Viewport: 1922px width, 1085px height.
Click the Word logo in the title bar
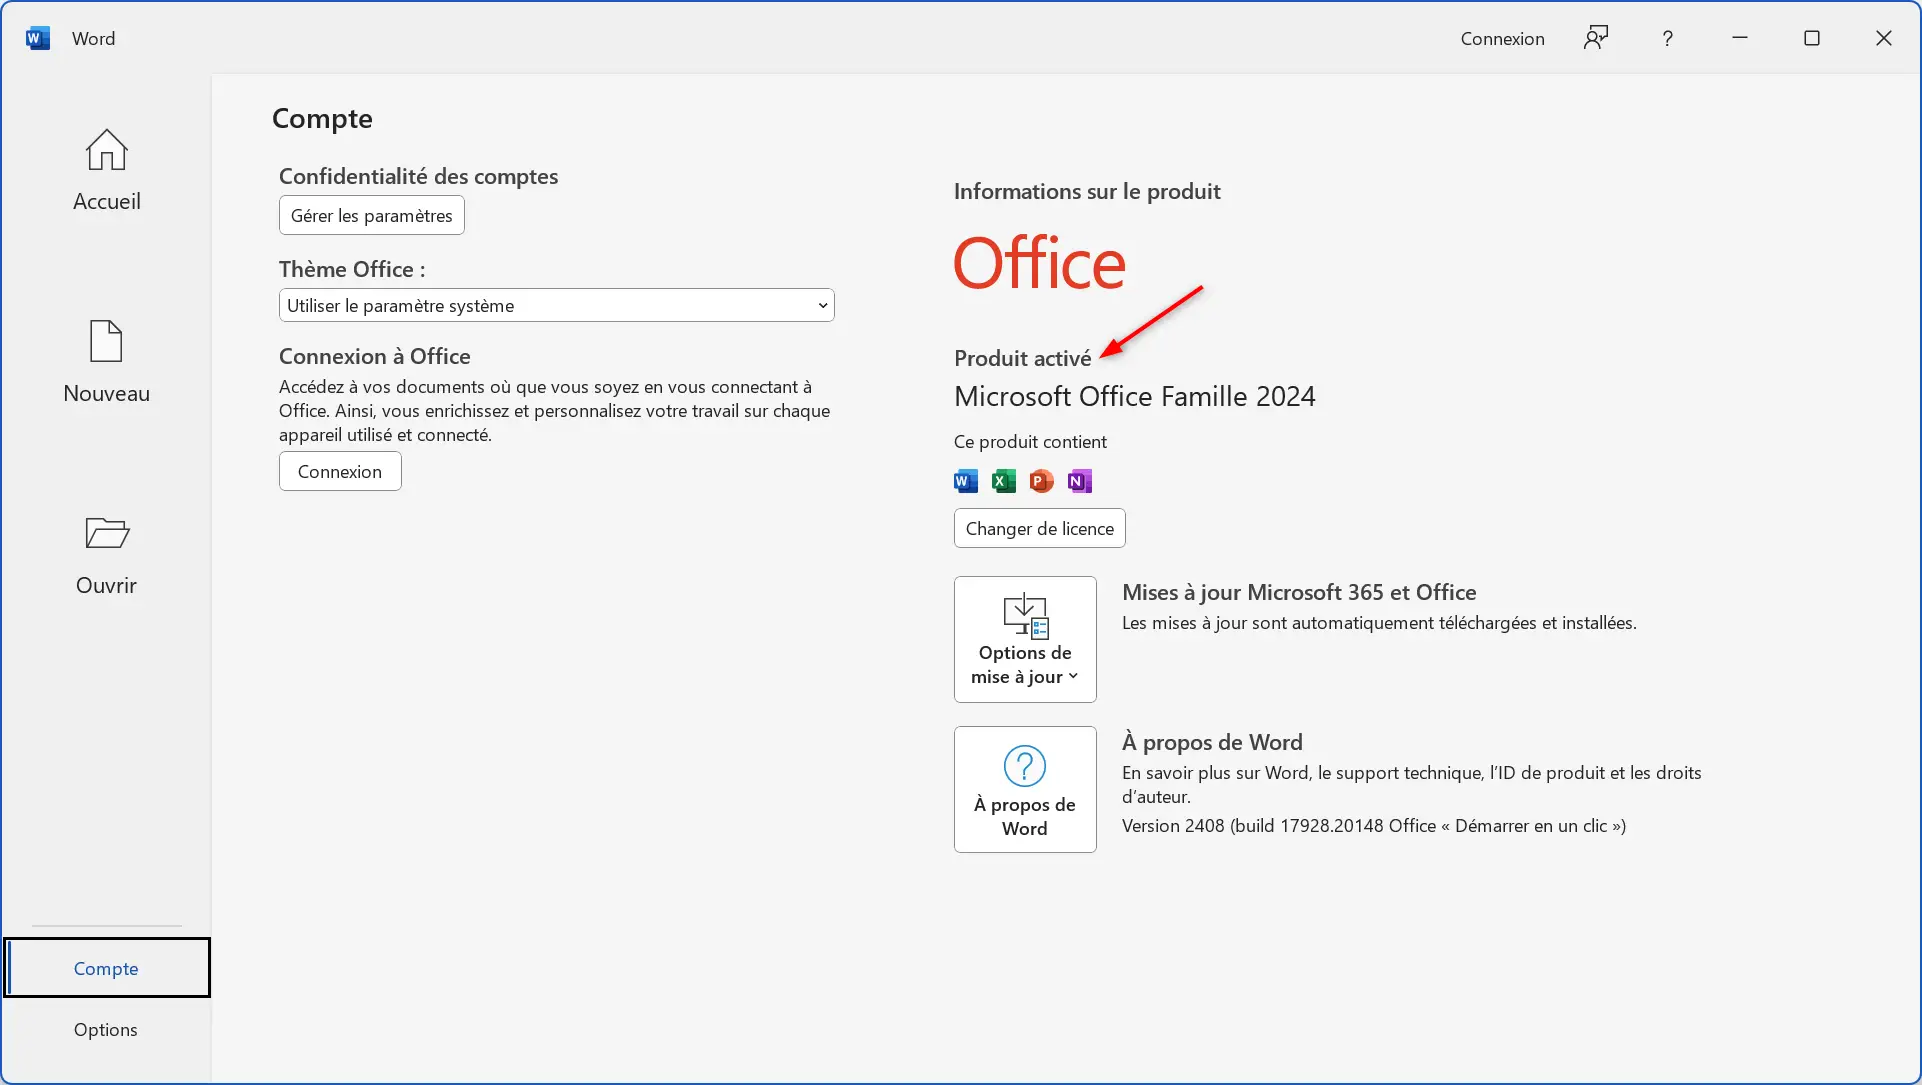pyautogui.click(x=37, y=37)
